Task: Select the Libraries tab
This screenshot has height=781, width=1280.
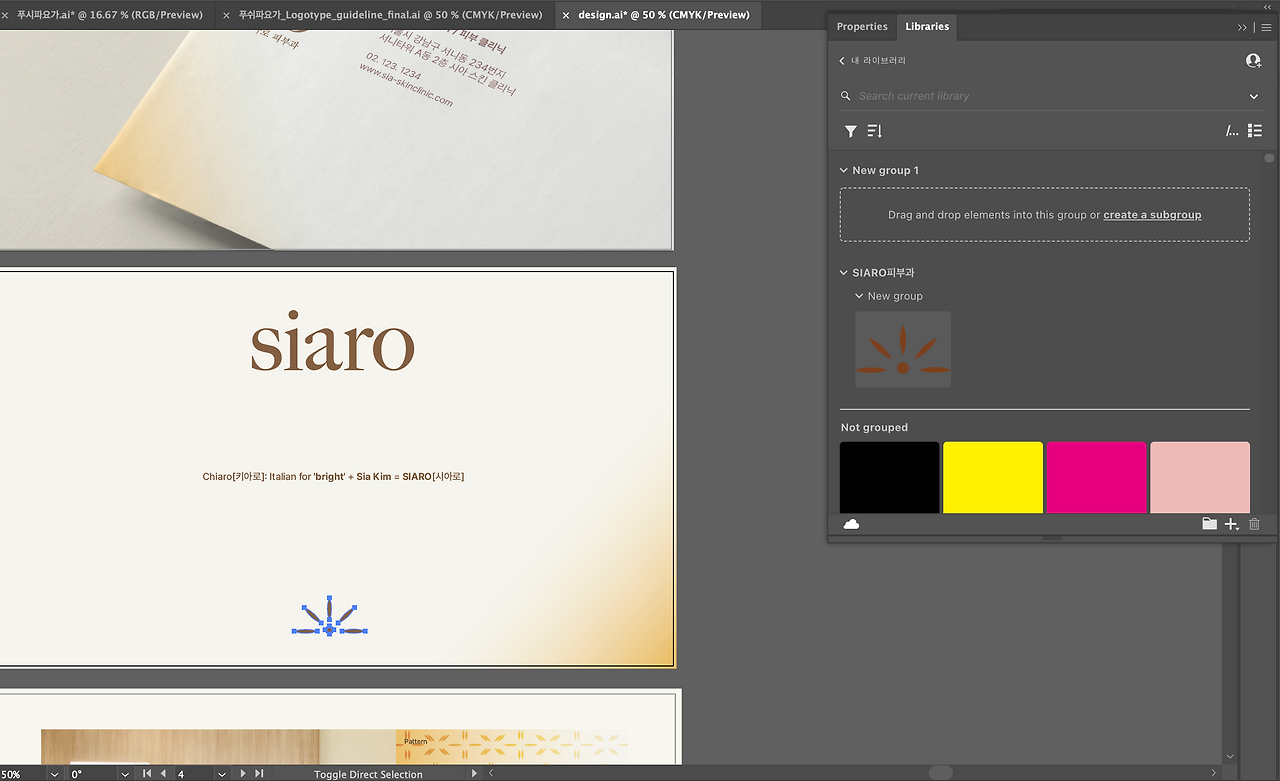Action: tap(927, 27)
